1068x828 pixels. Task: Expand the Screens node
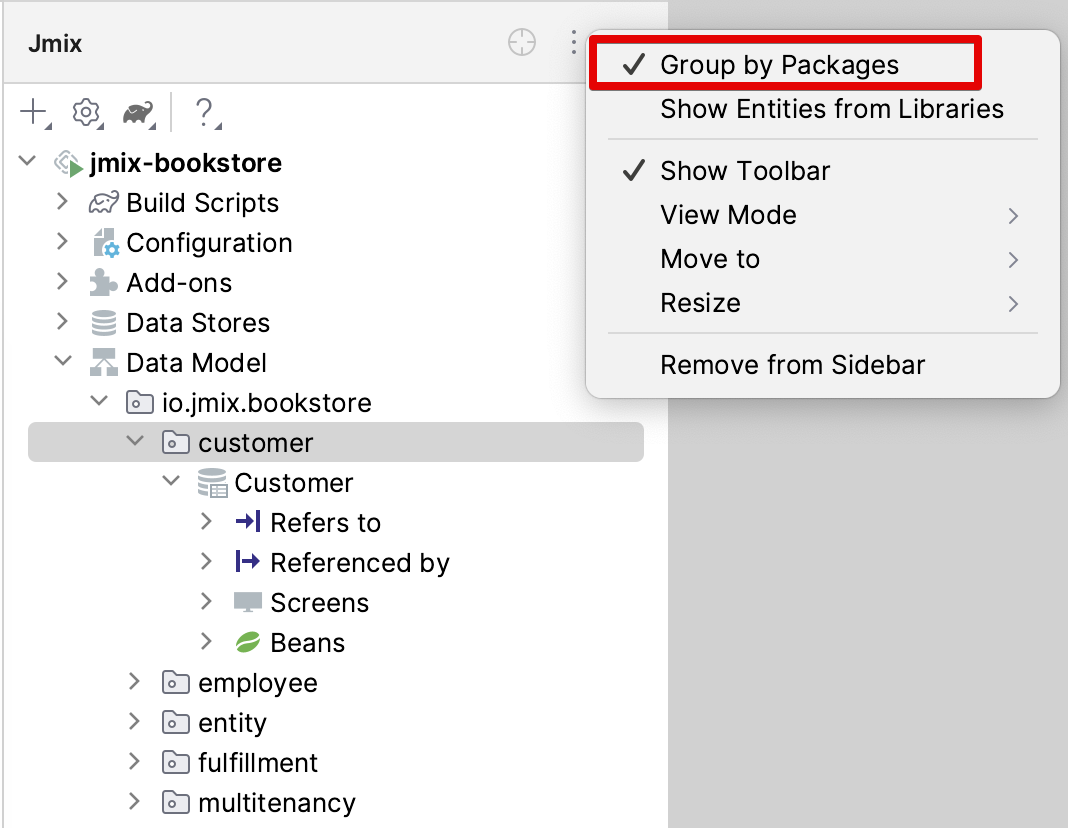(206, 601)
